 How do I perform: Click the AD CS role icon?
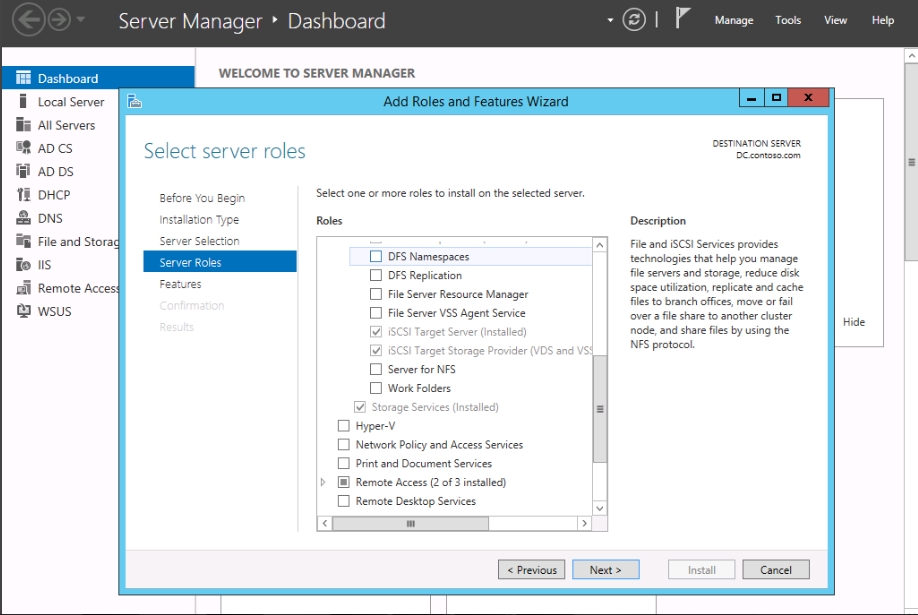[24, 148]
